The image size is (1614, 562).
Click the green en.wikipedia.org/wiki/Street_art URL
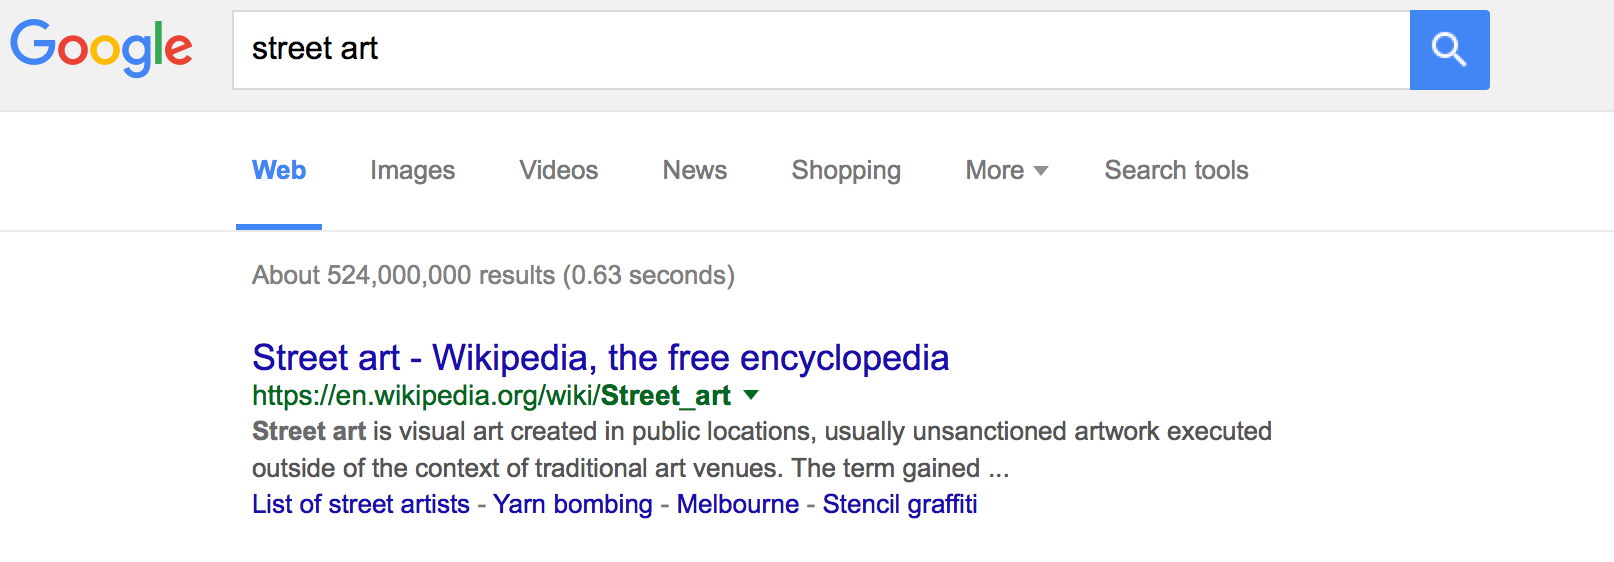point(491,396)
